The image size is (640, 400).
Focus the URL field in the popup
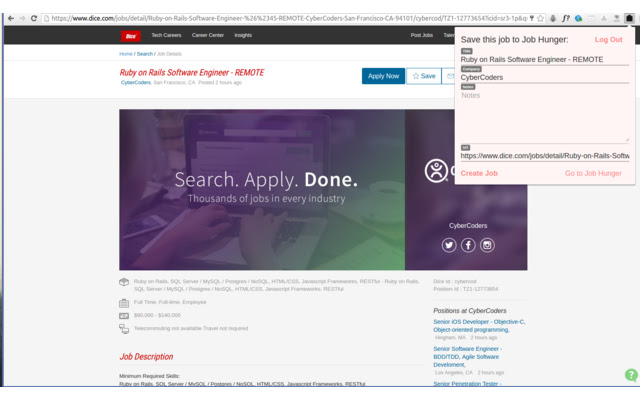544,156
